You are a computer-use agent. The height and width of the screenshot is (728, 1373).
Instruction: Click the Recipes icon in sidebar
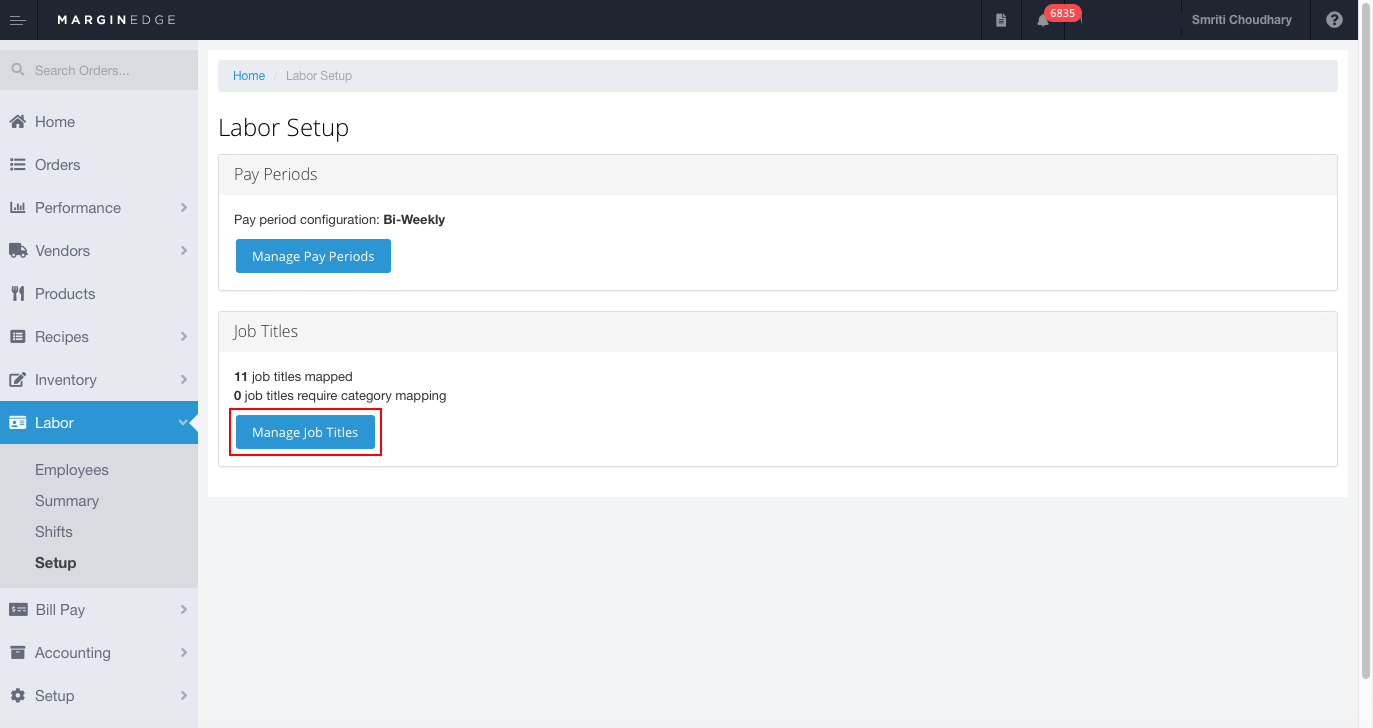(17, 336)
